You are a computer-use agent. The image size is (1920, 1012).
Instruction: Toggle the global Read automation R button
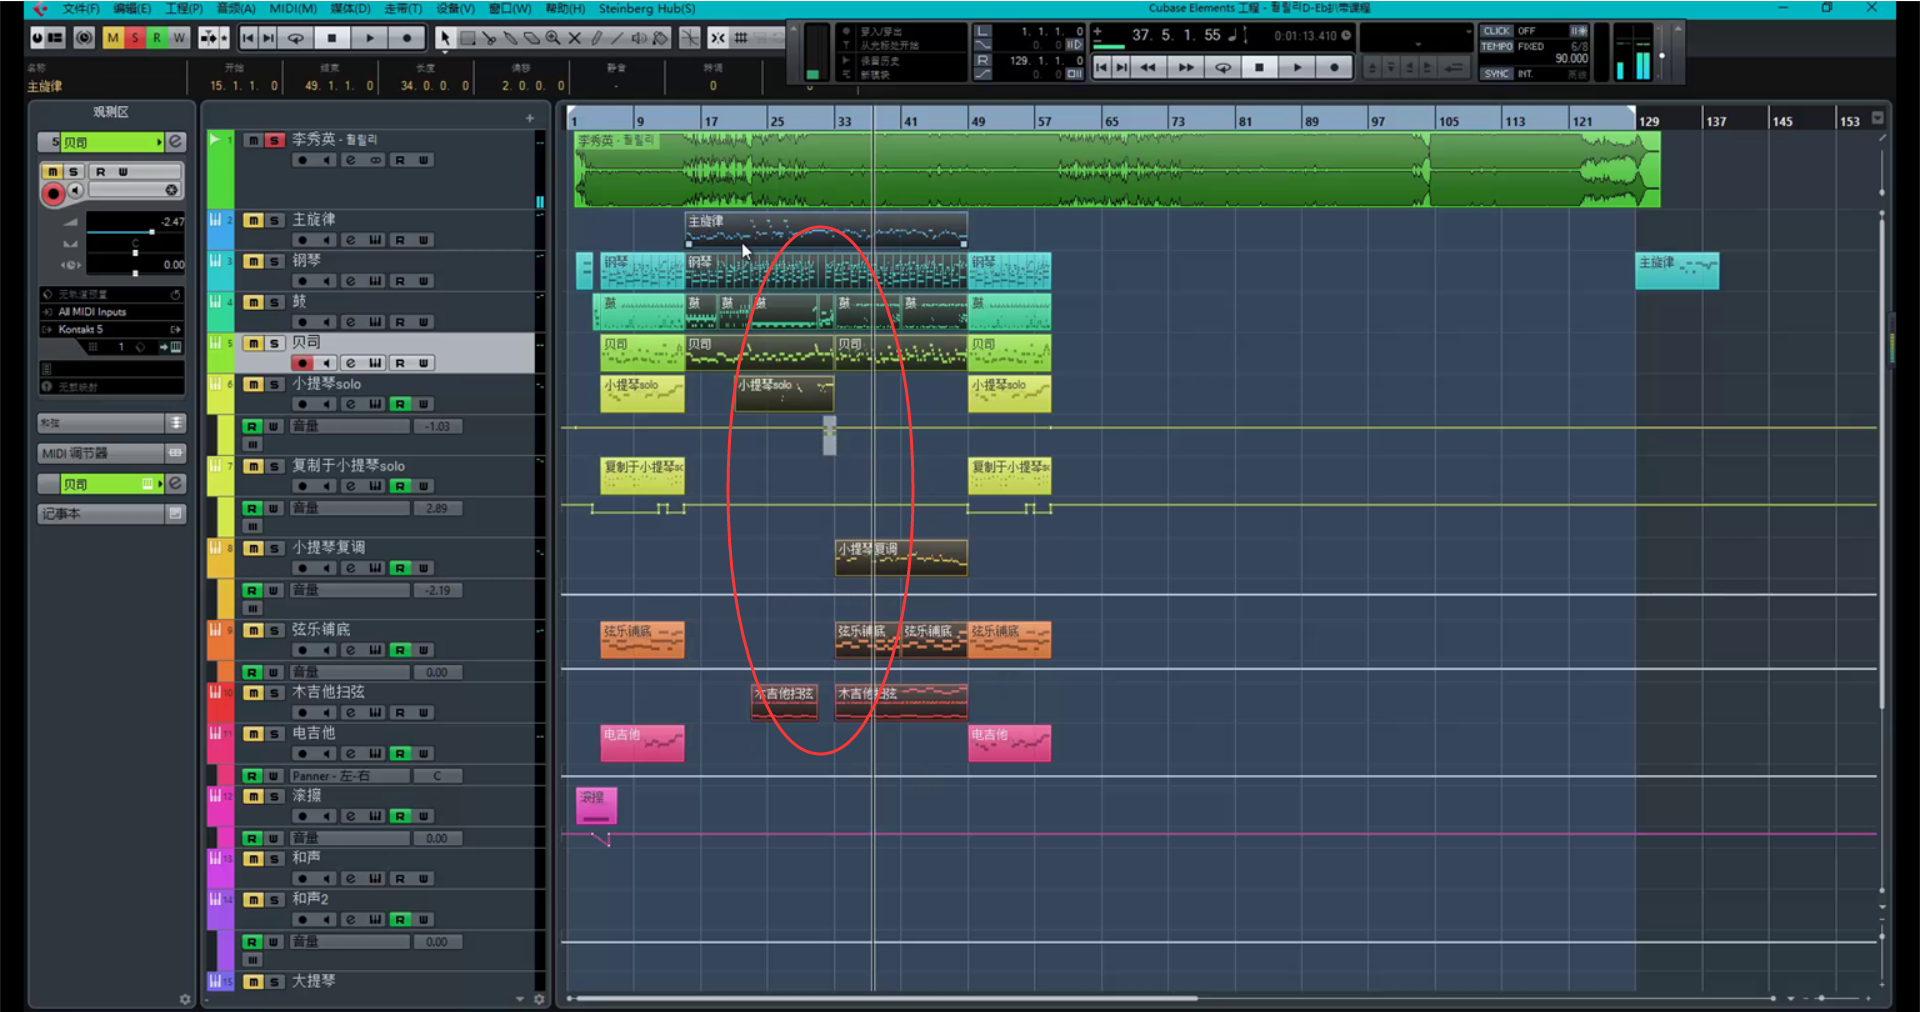tap(157, 38)
